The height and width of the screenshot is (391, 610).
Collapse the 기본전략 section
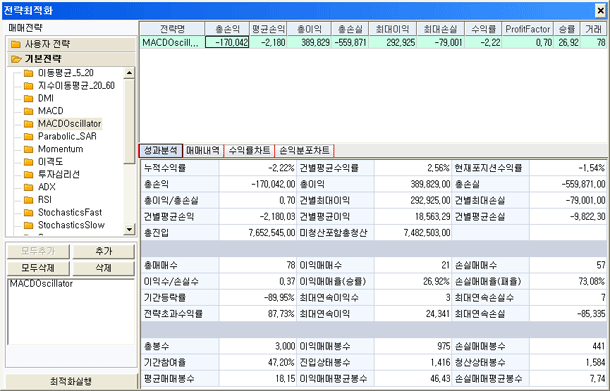(71, 59)
